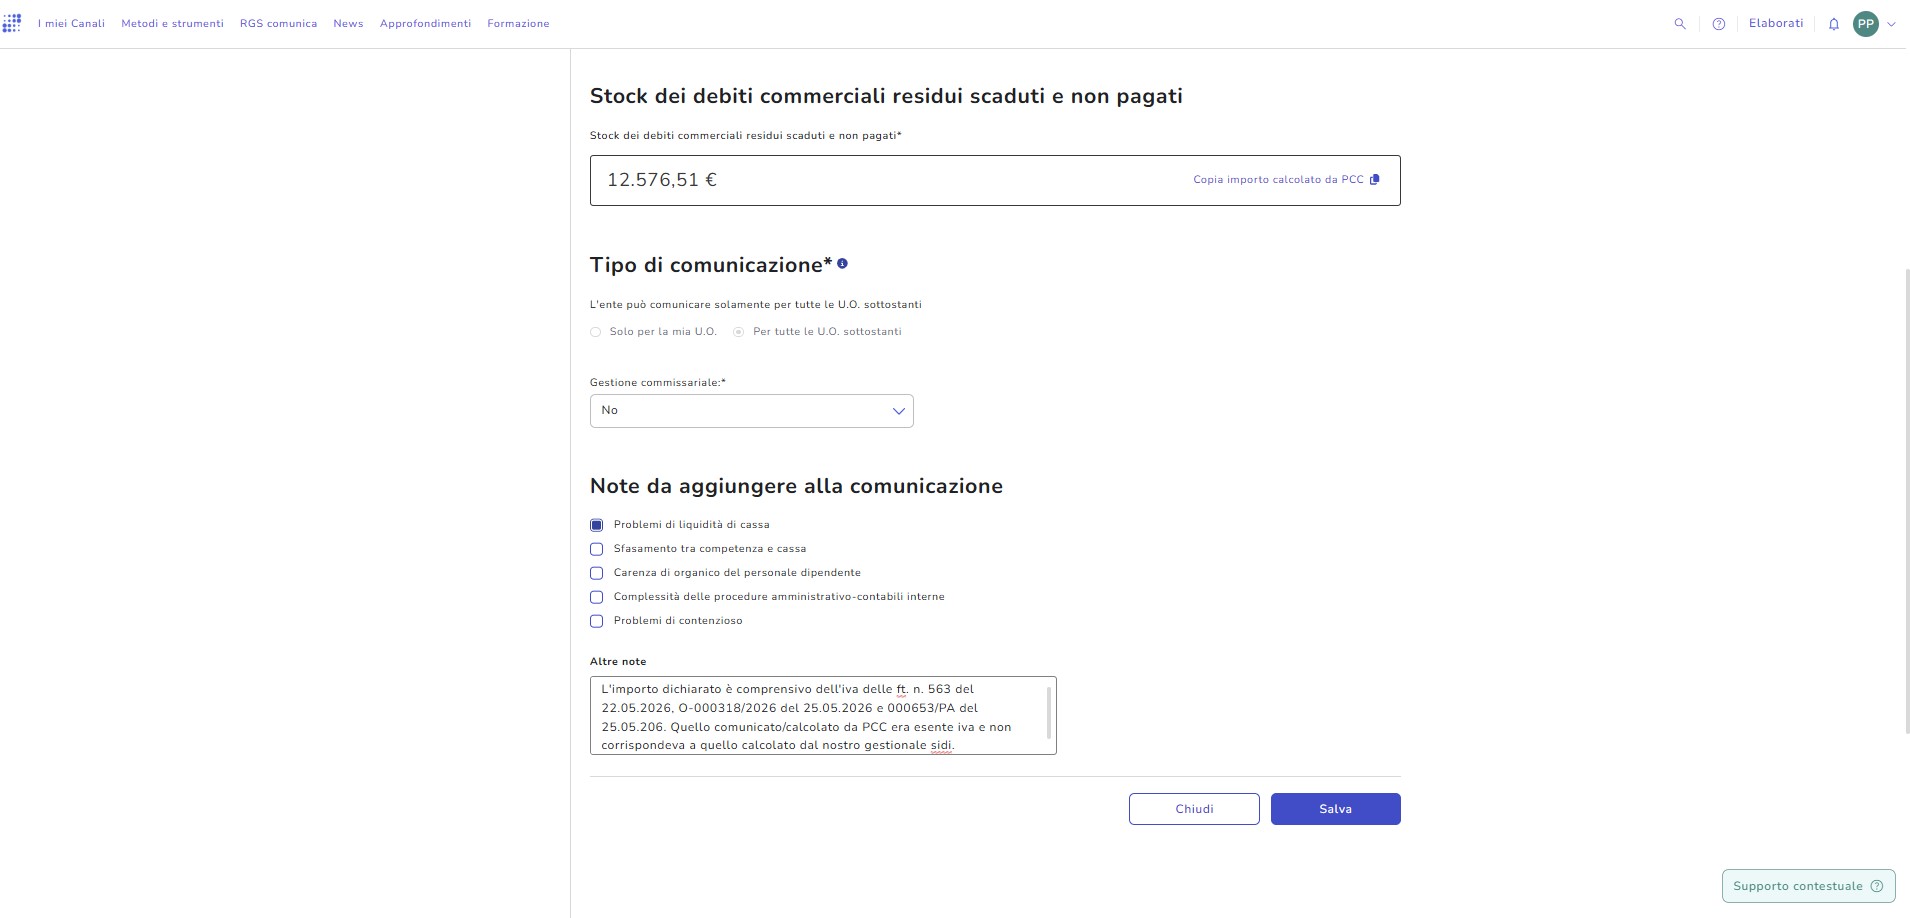Click the Altre note textarea scrollbar
Viewport: 1910px width, 918px height.
tap(1049, 713)
